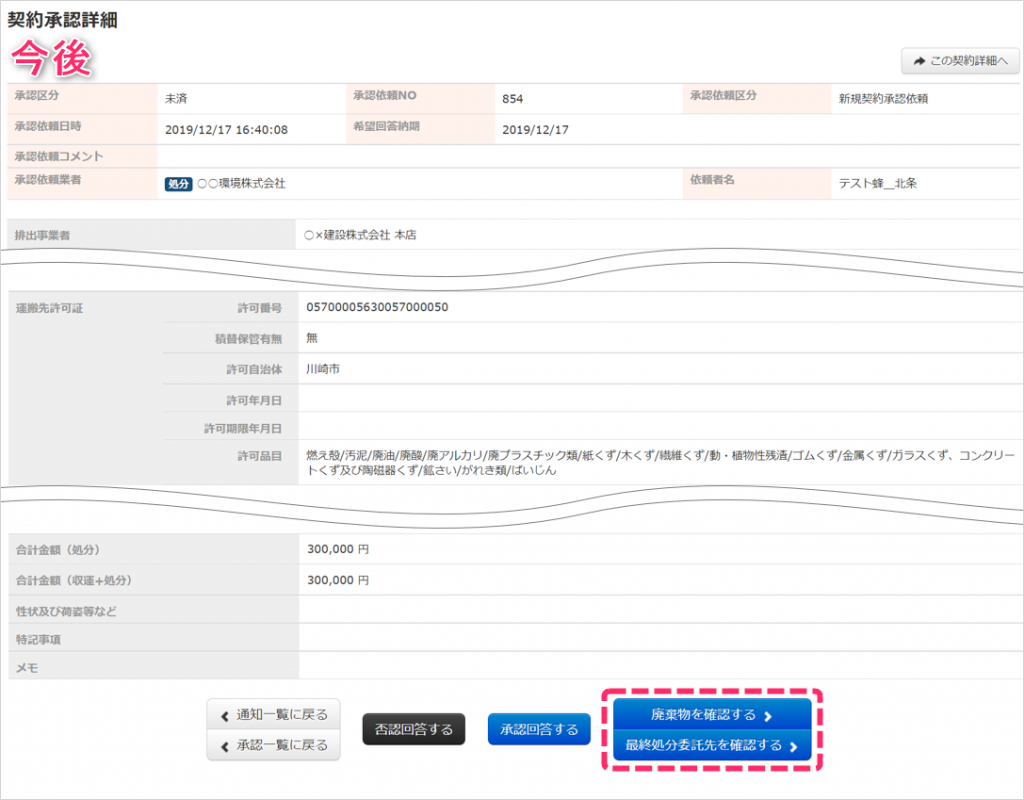Click the right chevron on 廃棄物を確認する
Screen dimensions: 1024x800
[x=768, y=716]
